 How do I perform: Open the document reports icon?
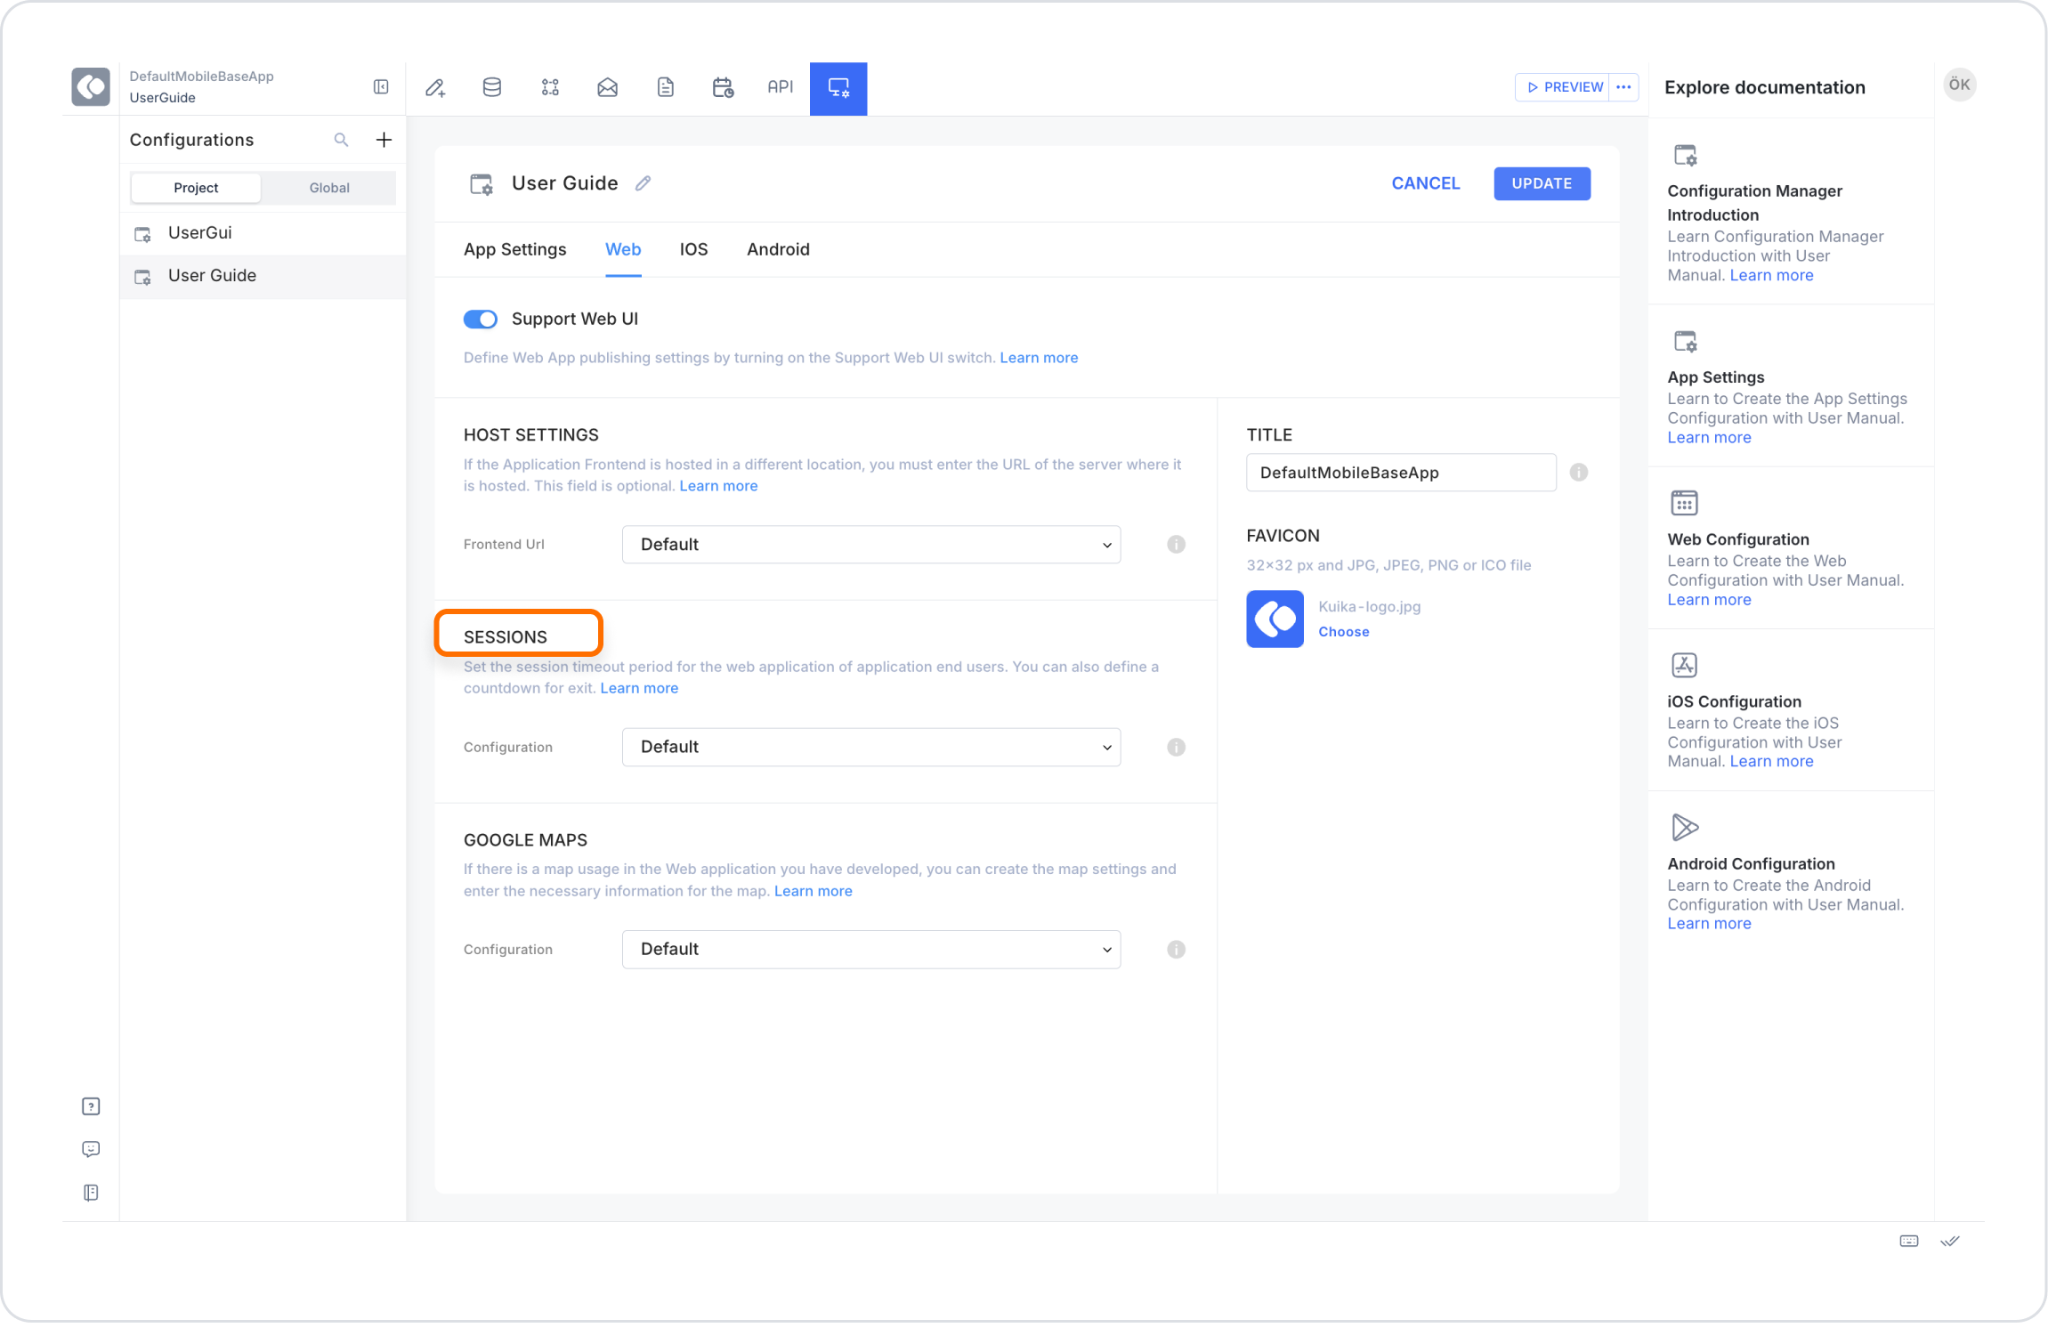pos(665,88)
